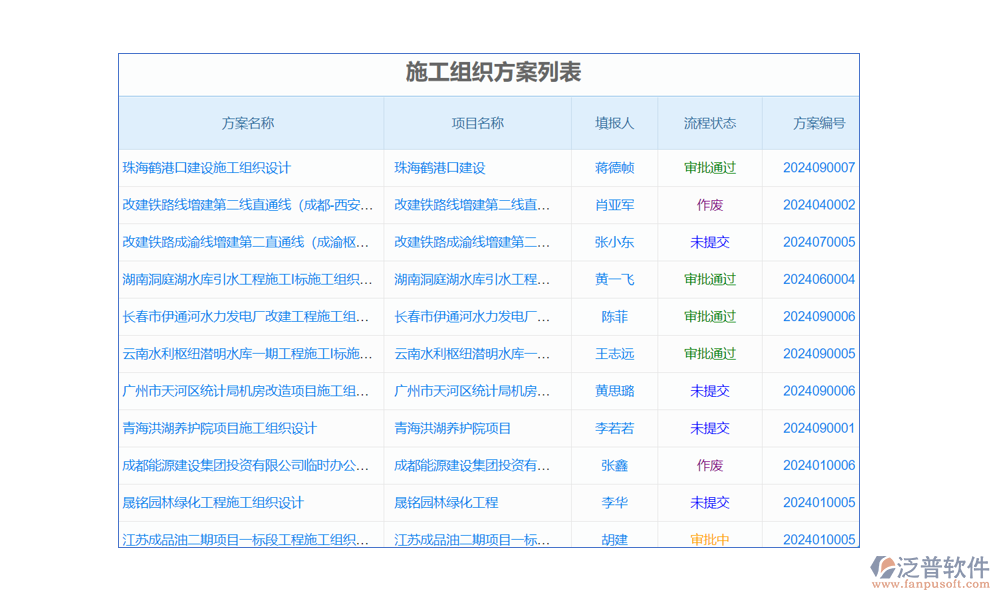Click the 晟铭园林绿化工程 project name link
This screenshot has width=1000, height=600.
(x=446, y=503)
